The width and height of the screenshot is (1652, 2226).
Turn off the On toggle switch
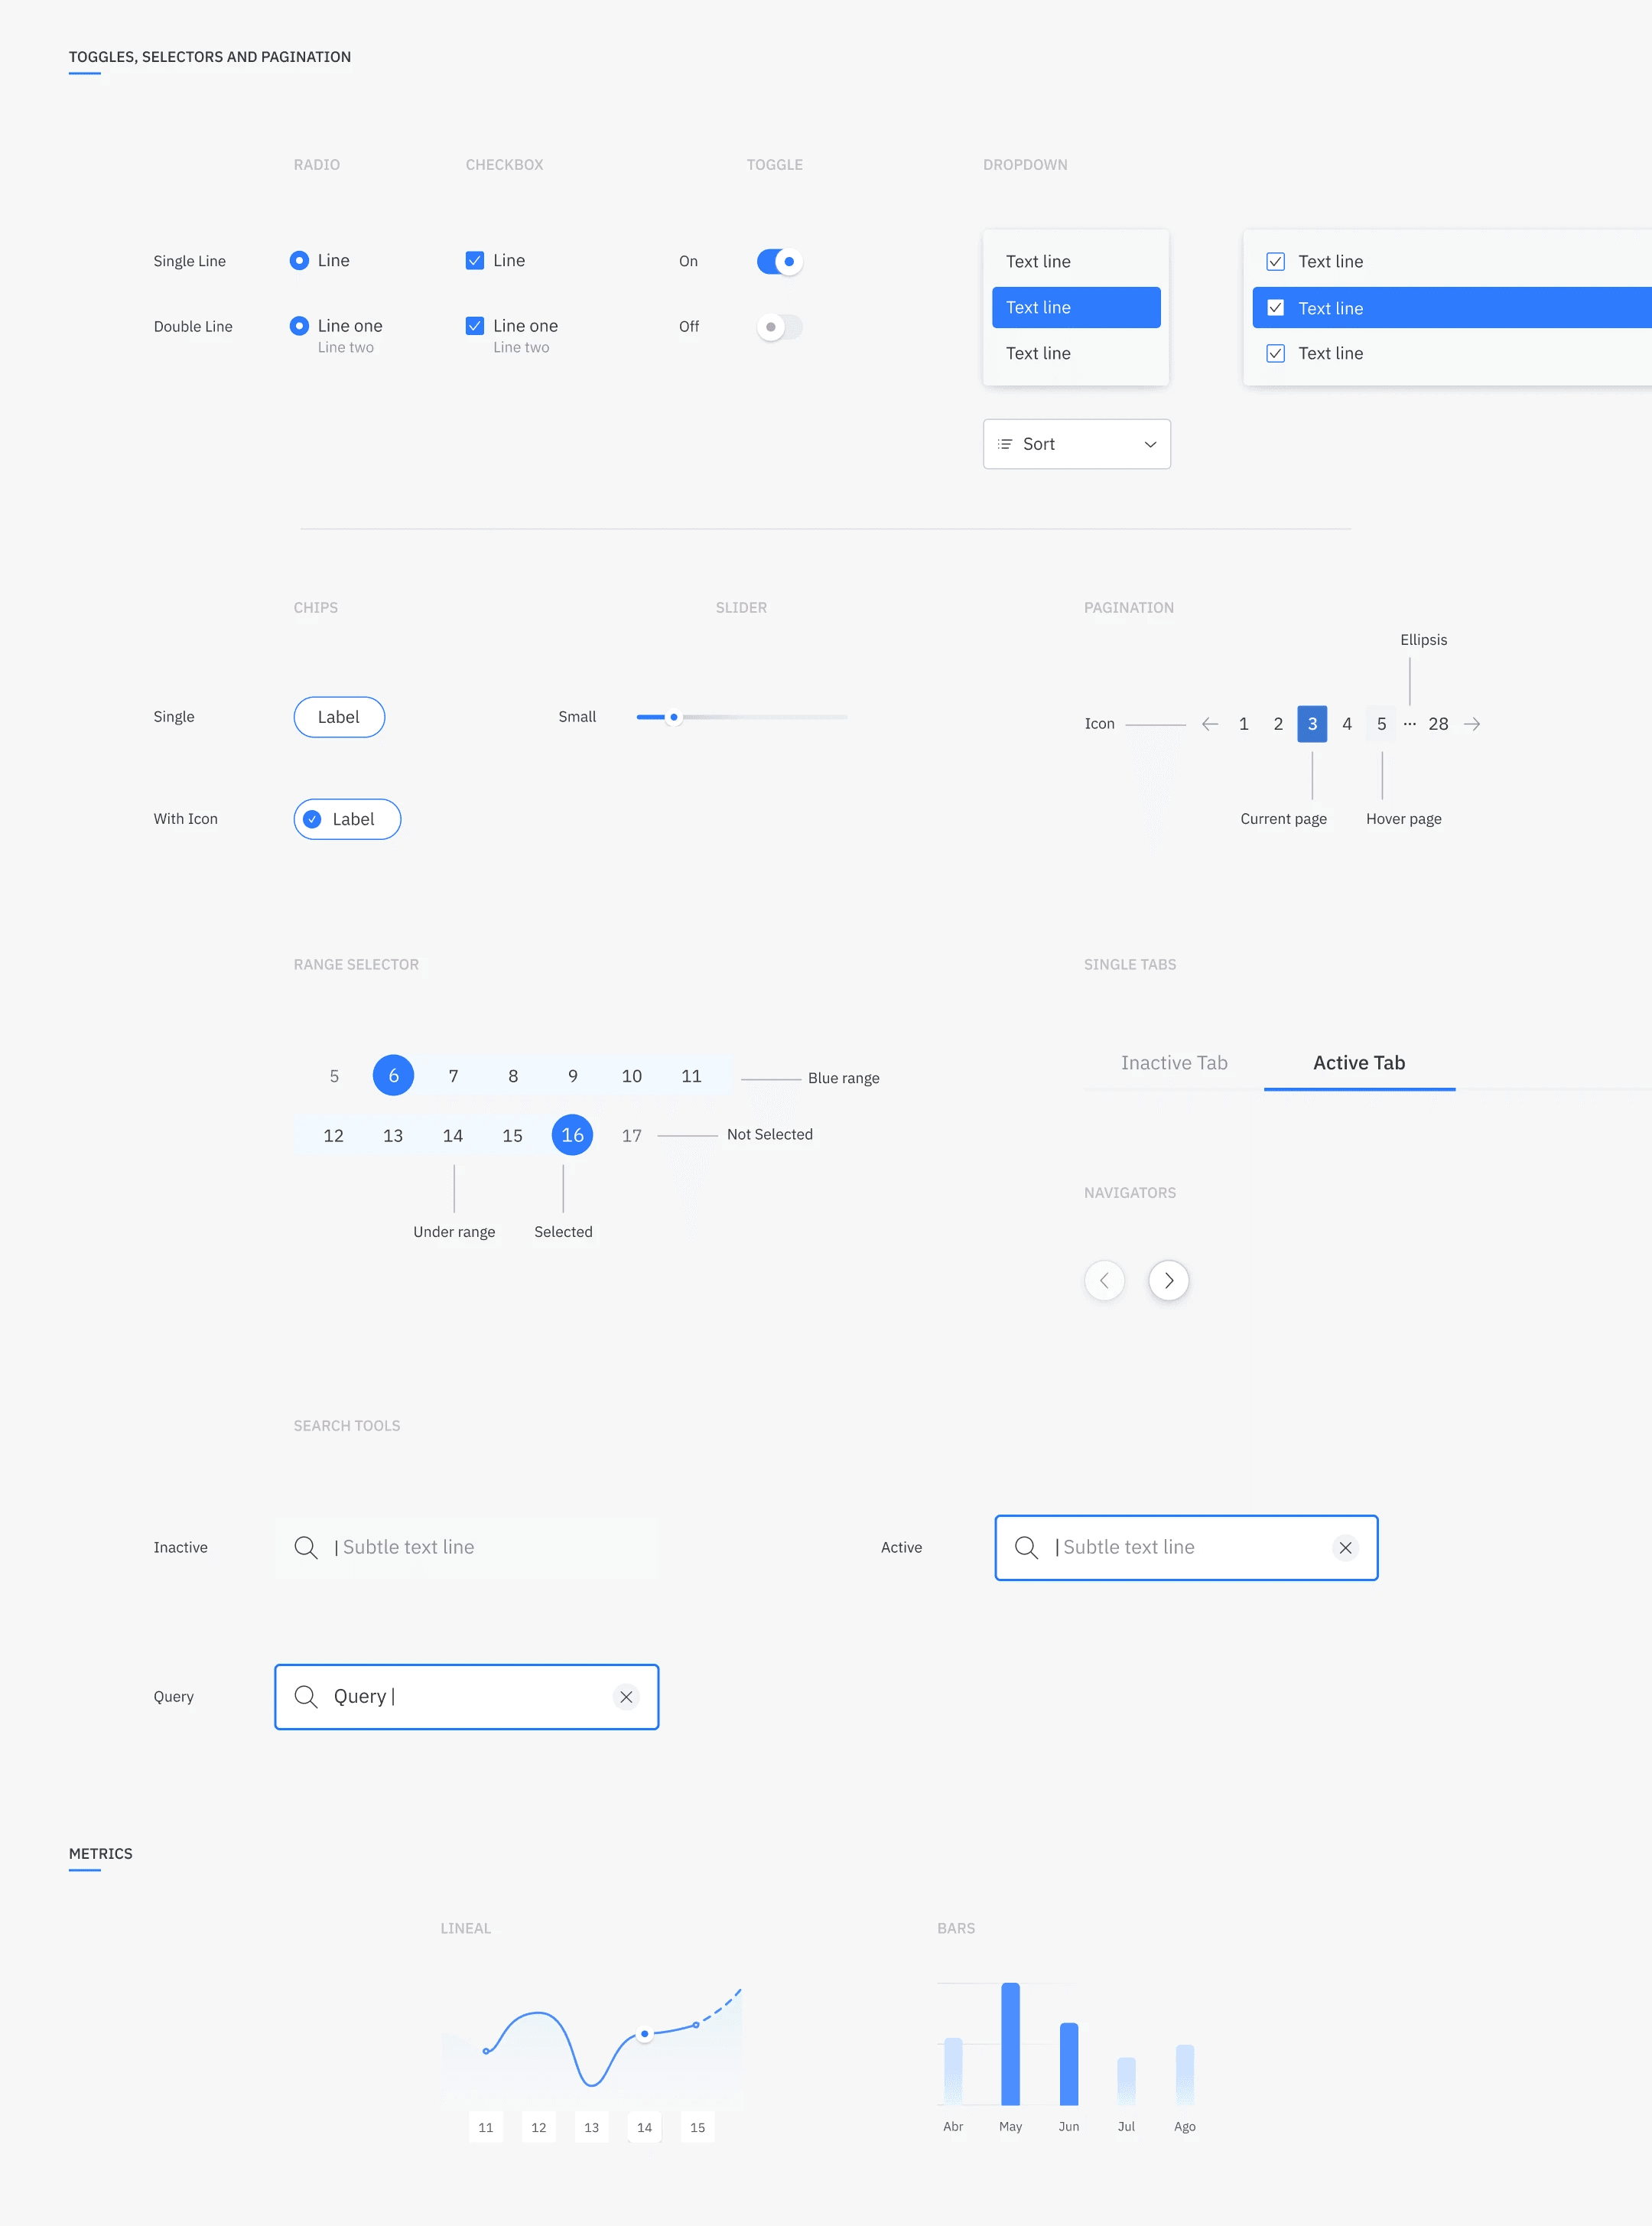780,262
